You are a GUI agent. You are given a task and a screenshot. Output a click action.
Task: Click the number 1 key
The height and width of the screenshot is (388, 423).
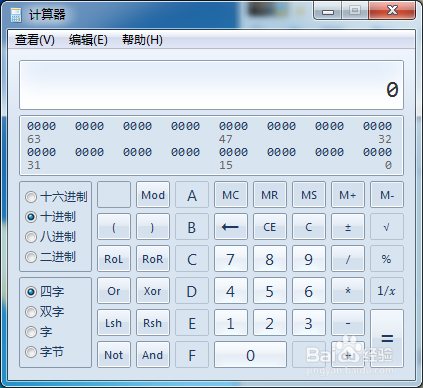tap(231, 323)
